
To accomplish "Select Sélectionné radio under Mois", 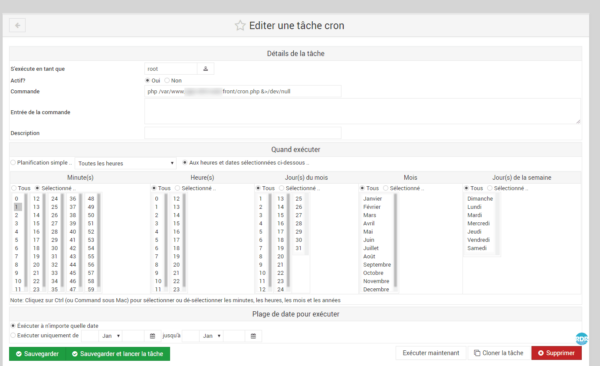I will (386, 188).
